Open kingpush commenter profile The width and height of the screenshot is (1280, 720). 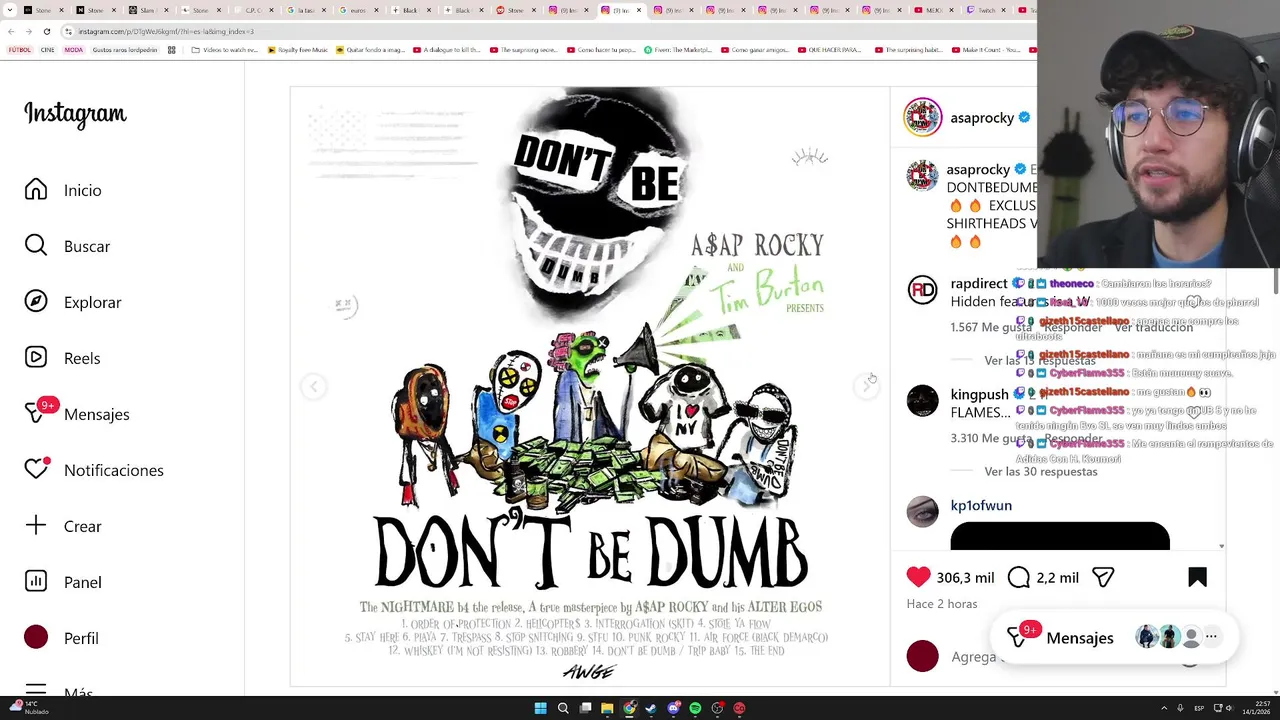click(979, 394)
